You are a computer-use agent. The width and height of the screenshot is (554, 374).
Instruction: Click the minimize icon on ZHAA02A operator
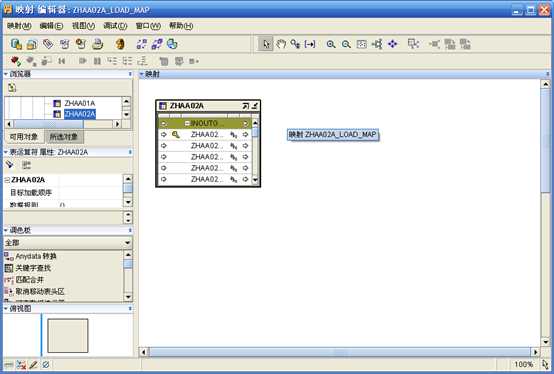point(255,106)
